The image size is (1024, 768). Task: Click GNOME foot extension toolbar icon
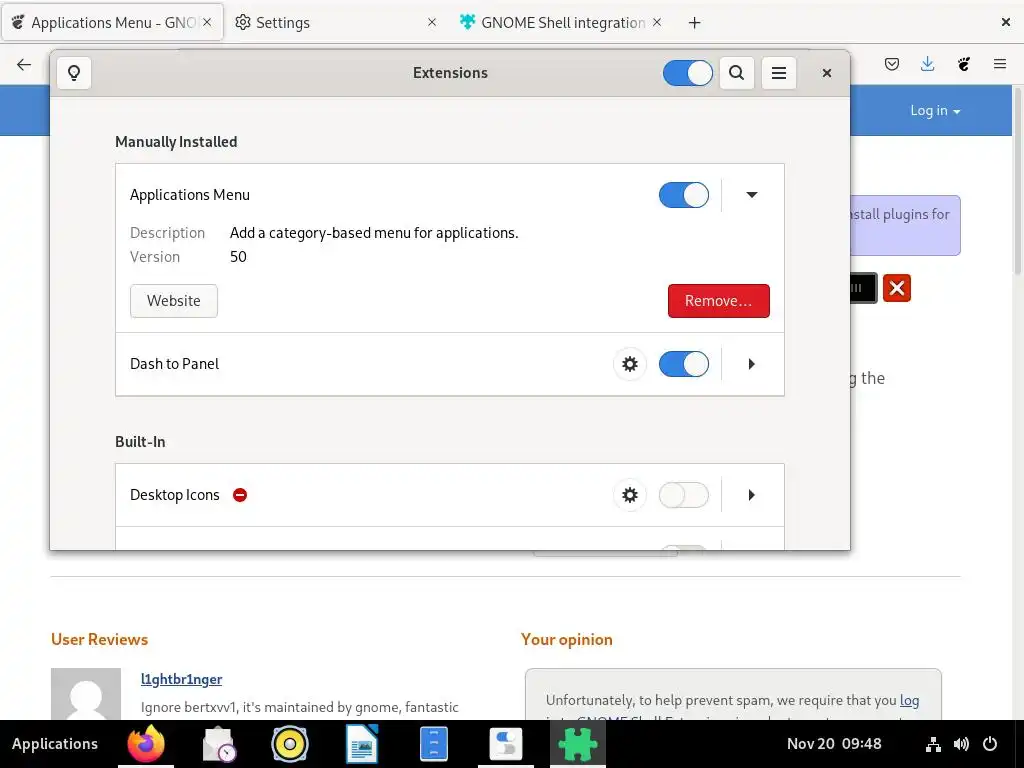point(963,64)
